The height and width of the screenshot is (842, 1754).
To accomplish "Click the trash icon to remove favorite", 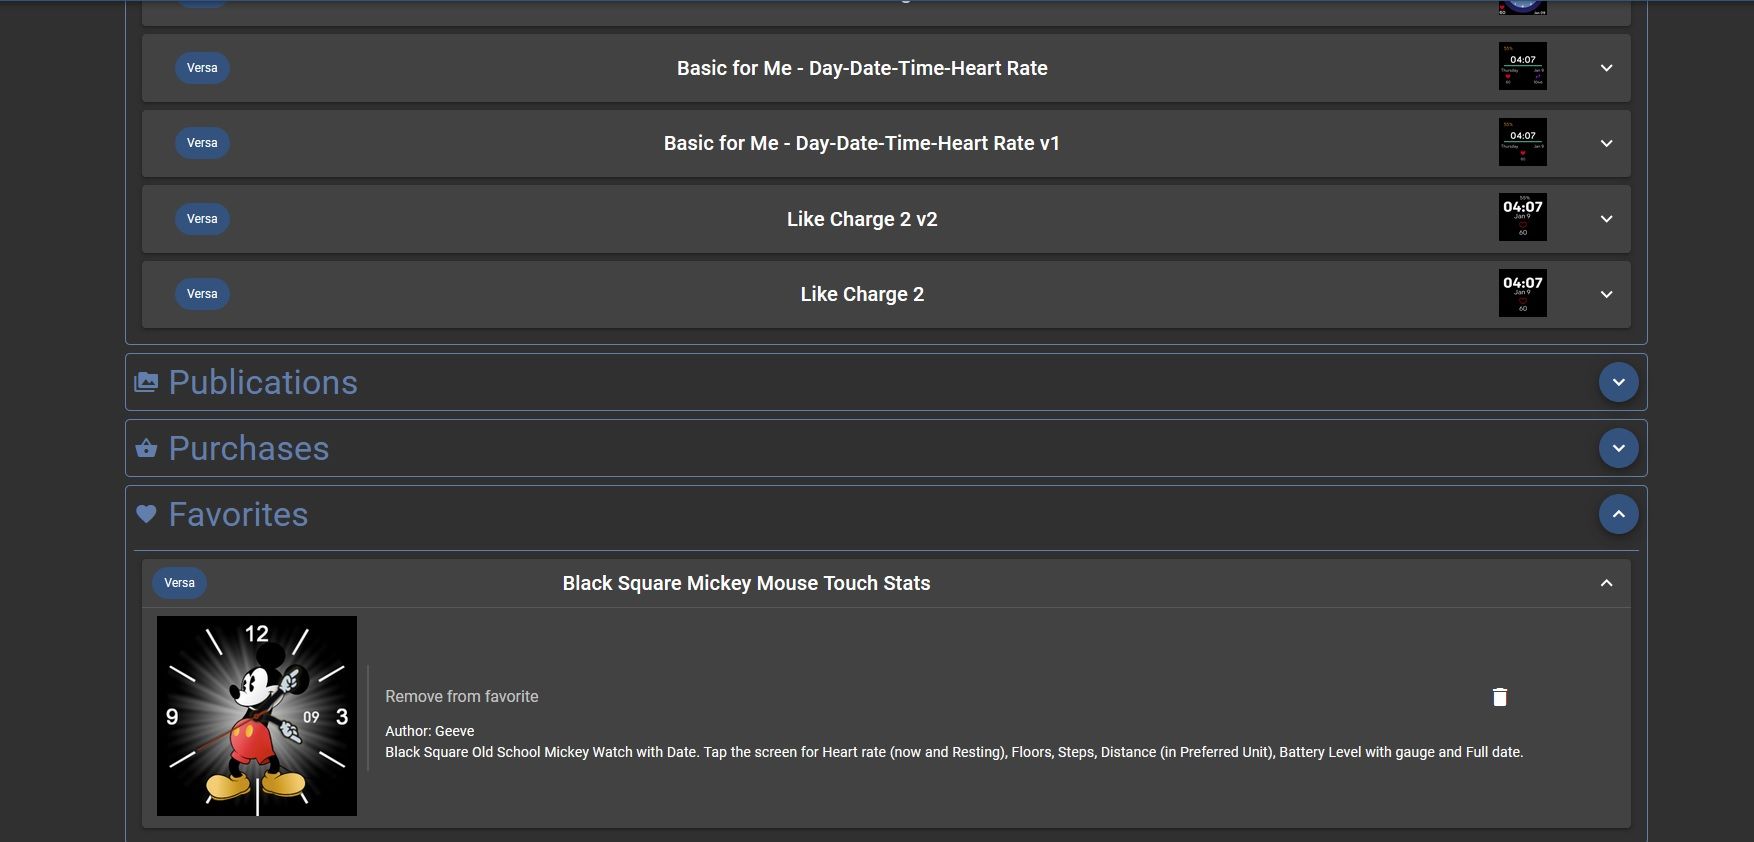I will tap(1499, 697).
